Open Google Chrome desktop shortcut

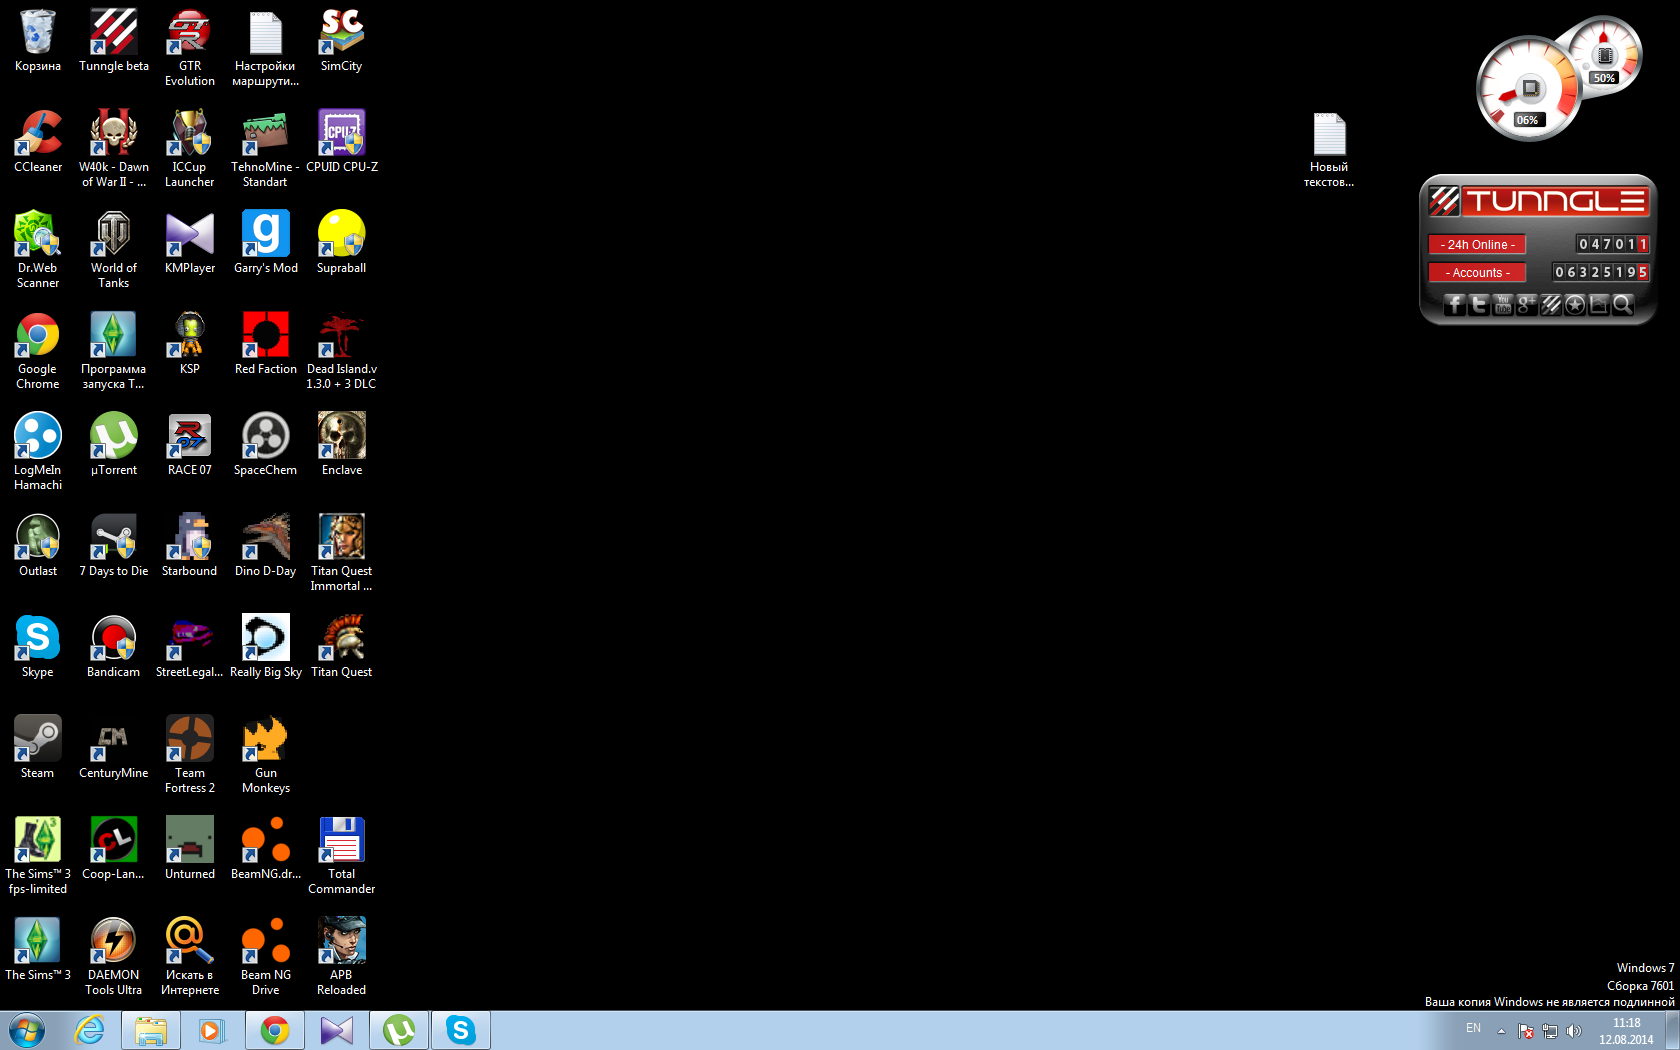(38, 351)
